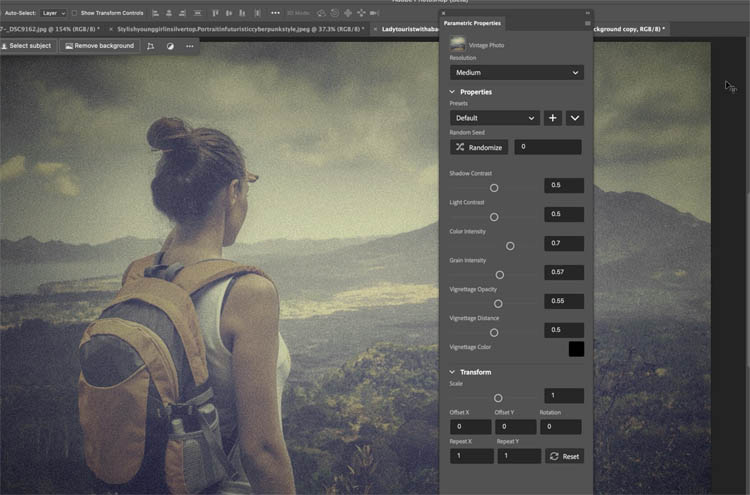Click the Offset Y field
This screenshot has height=495, width=750.
click(516, 427)
